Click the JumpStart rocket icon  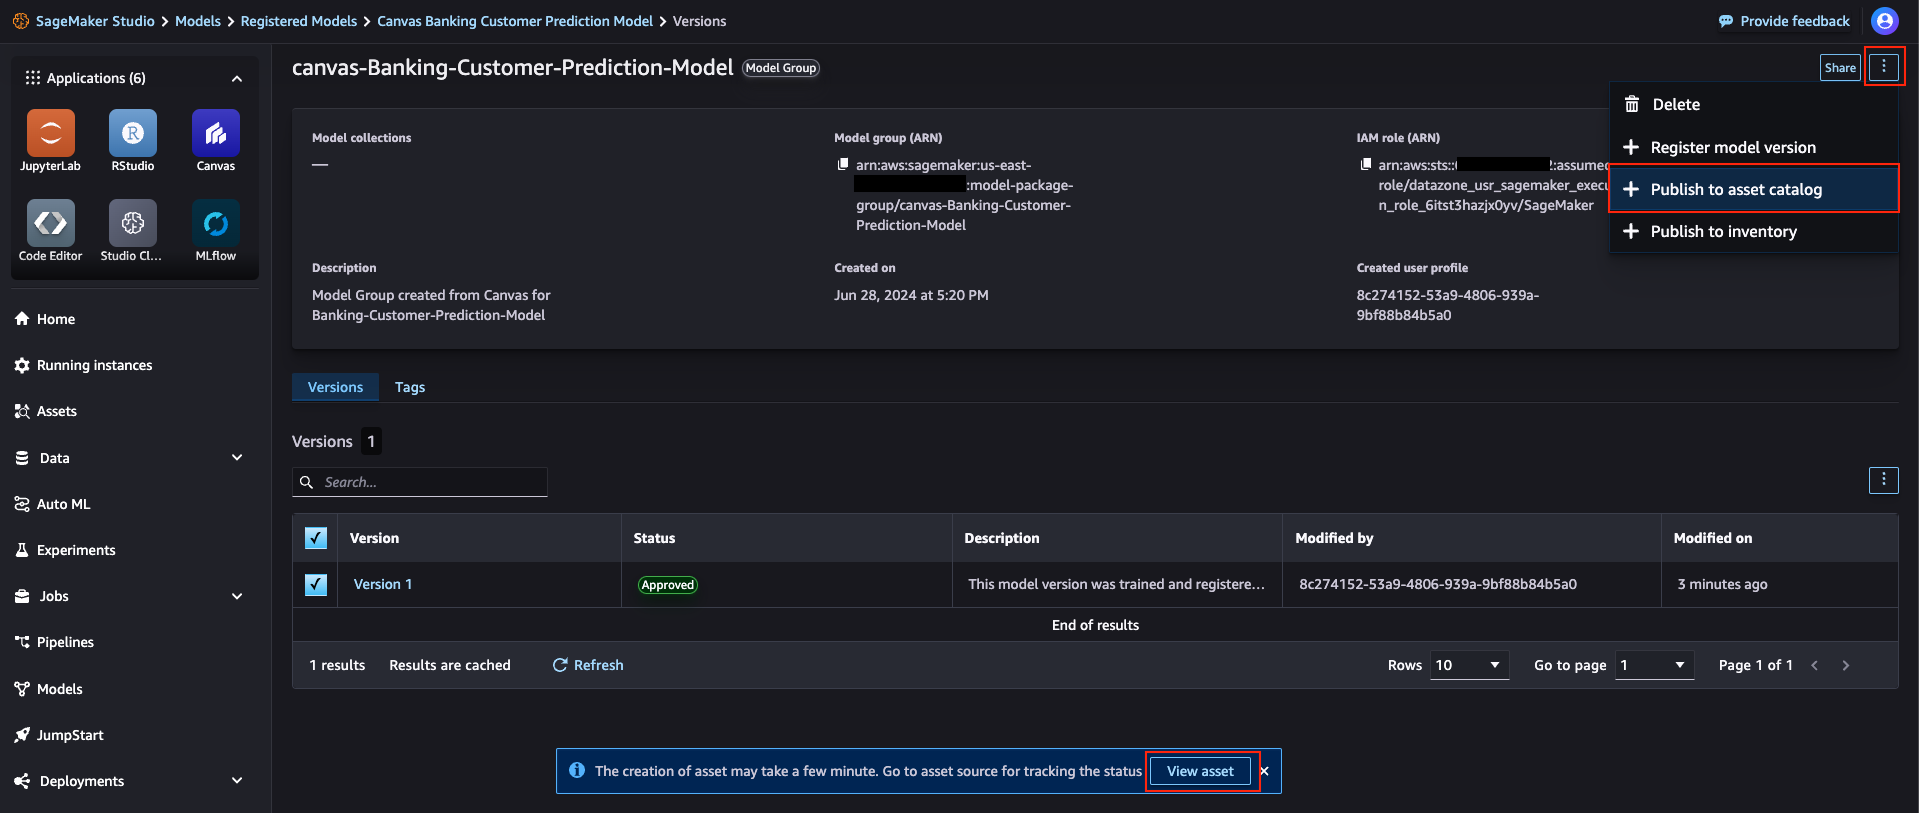[22, 735]
